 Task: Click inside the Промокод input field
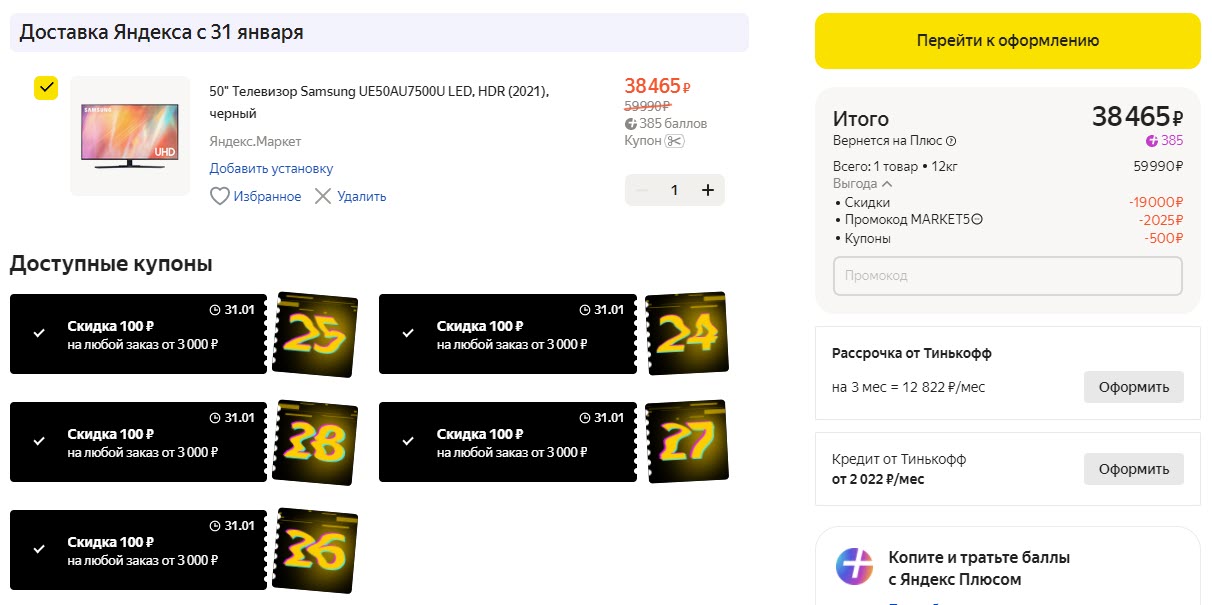pyautogui.click(x=1007, y=276)
